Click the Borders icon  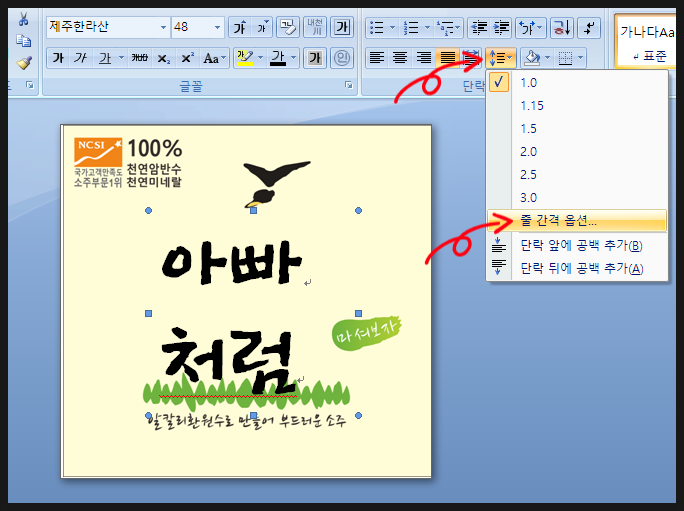pos(565,58)
